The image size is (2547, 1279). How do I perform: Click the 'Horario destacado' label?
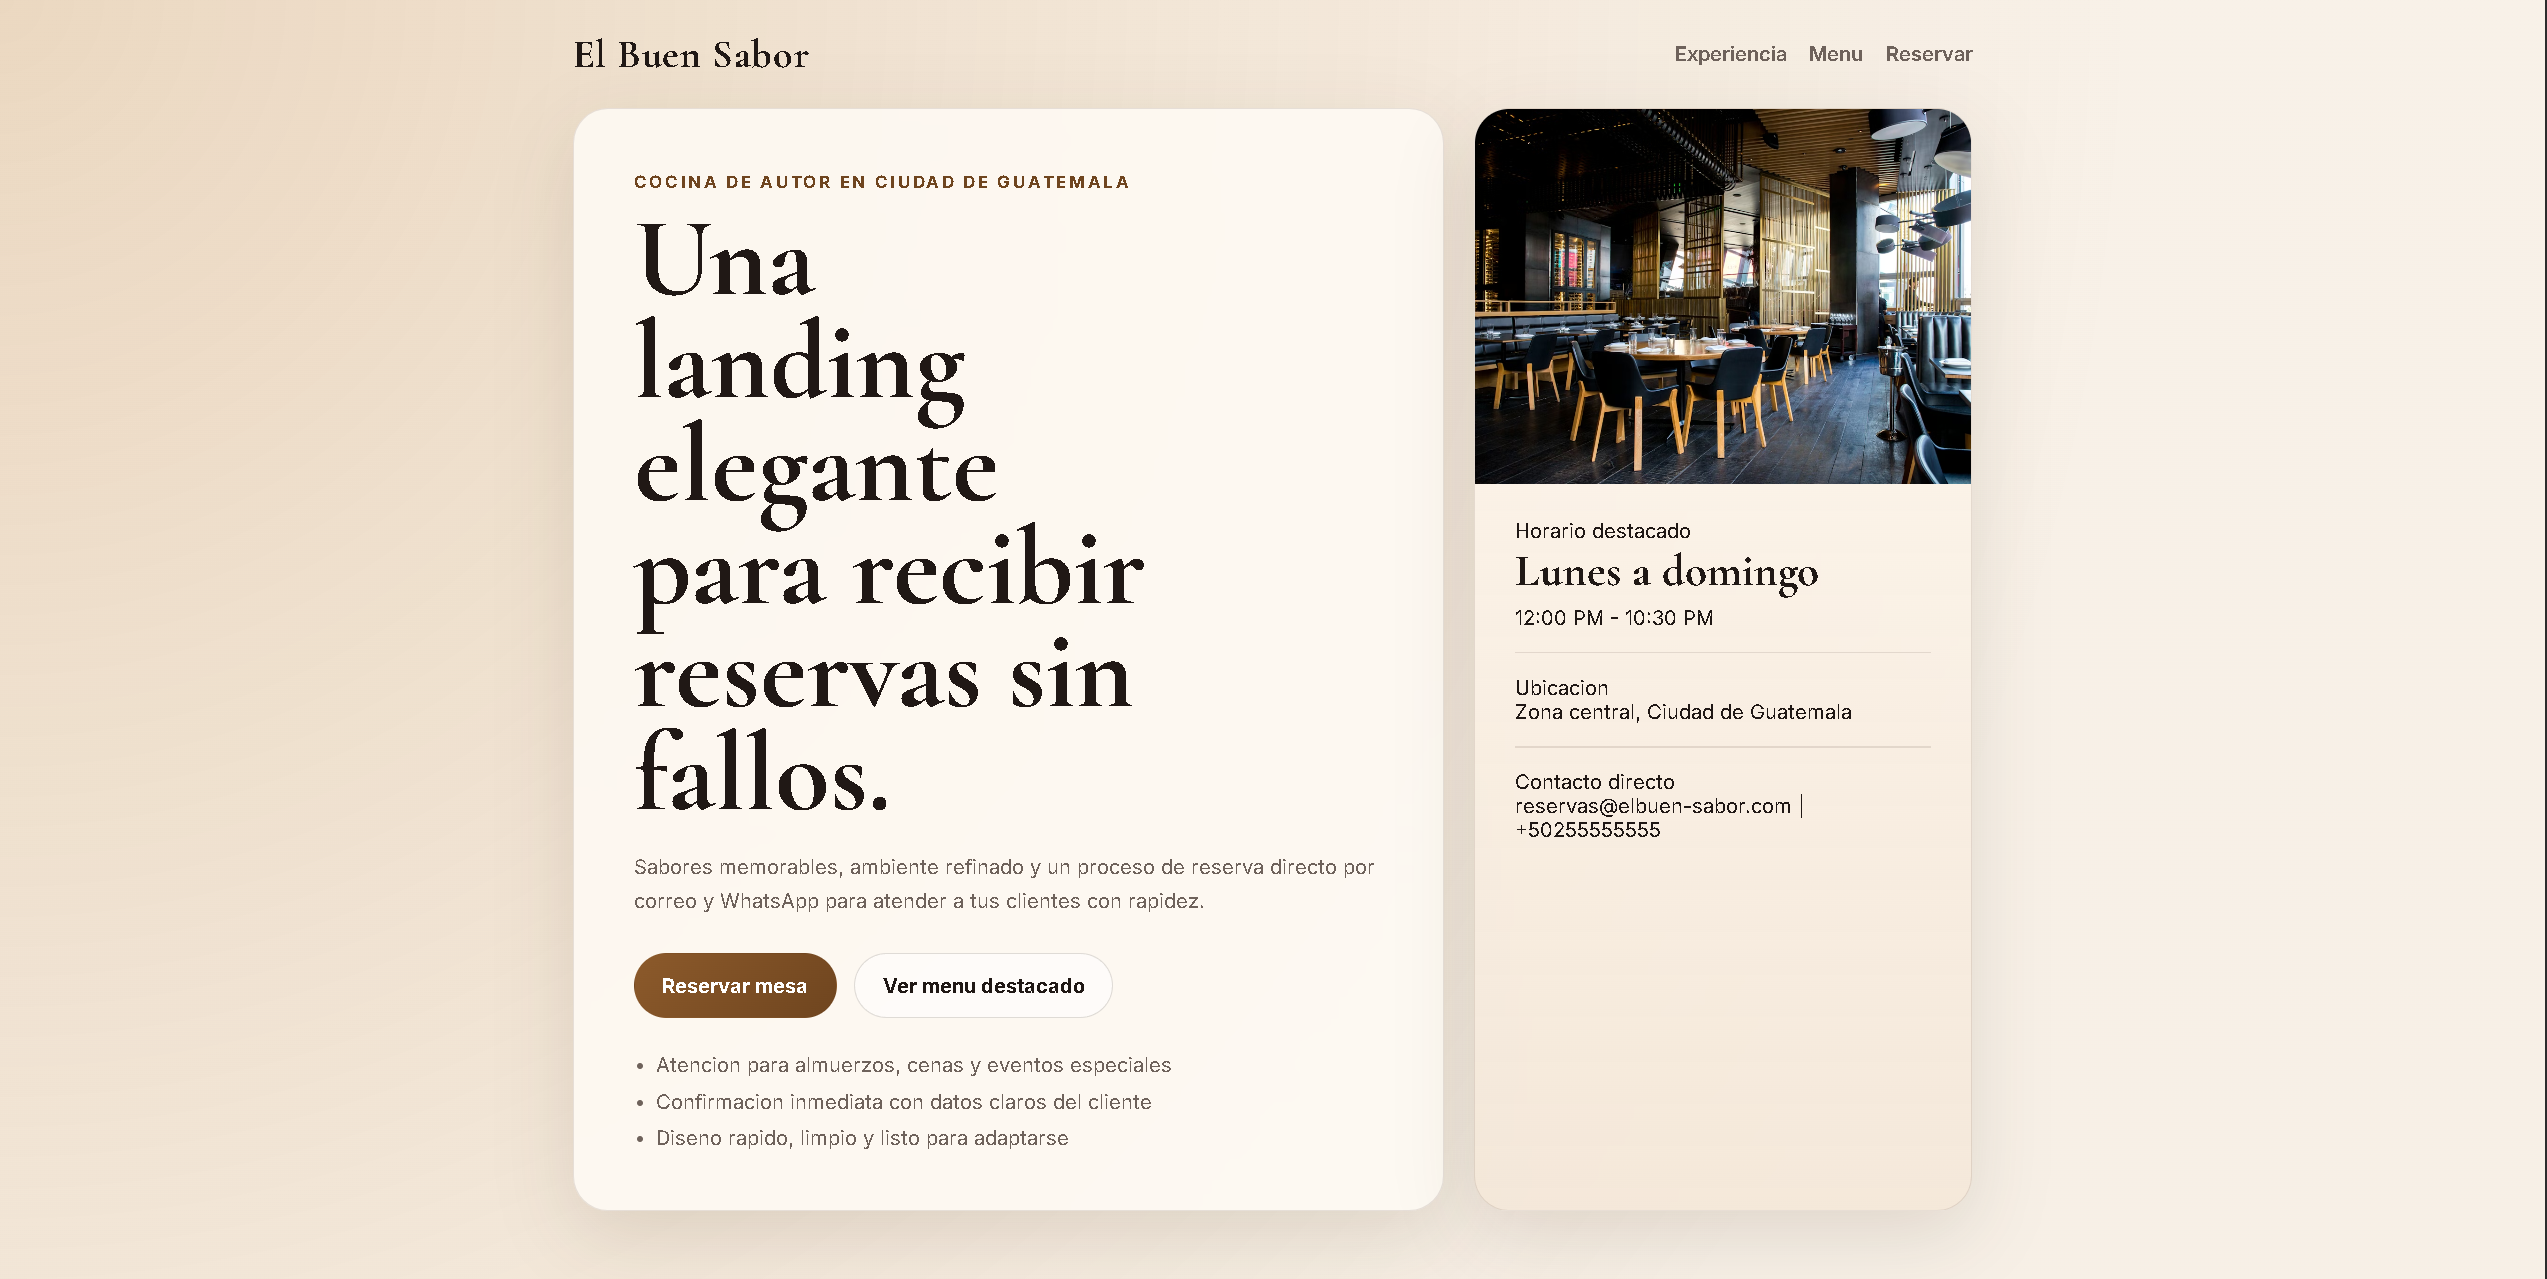coord(1602,531)
